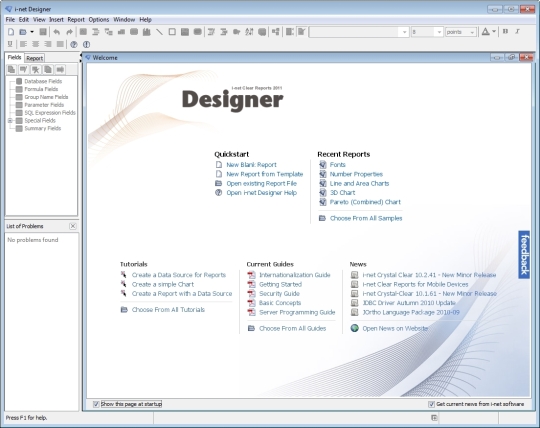Select the Insert line tool
540x428 pixels.
pyautogui.click(x=159, y=32)
